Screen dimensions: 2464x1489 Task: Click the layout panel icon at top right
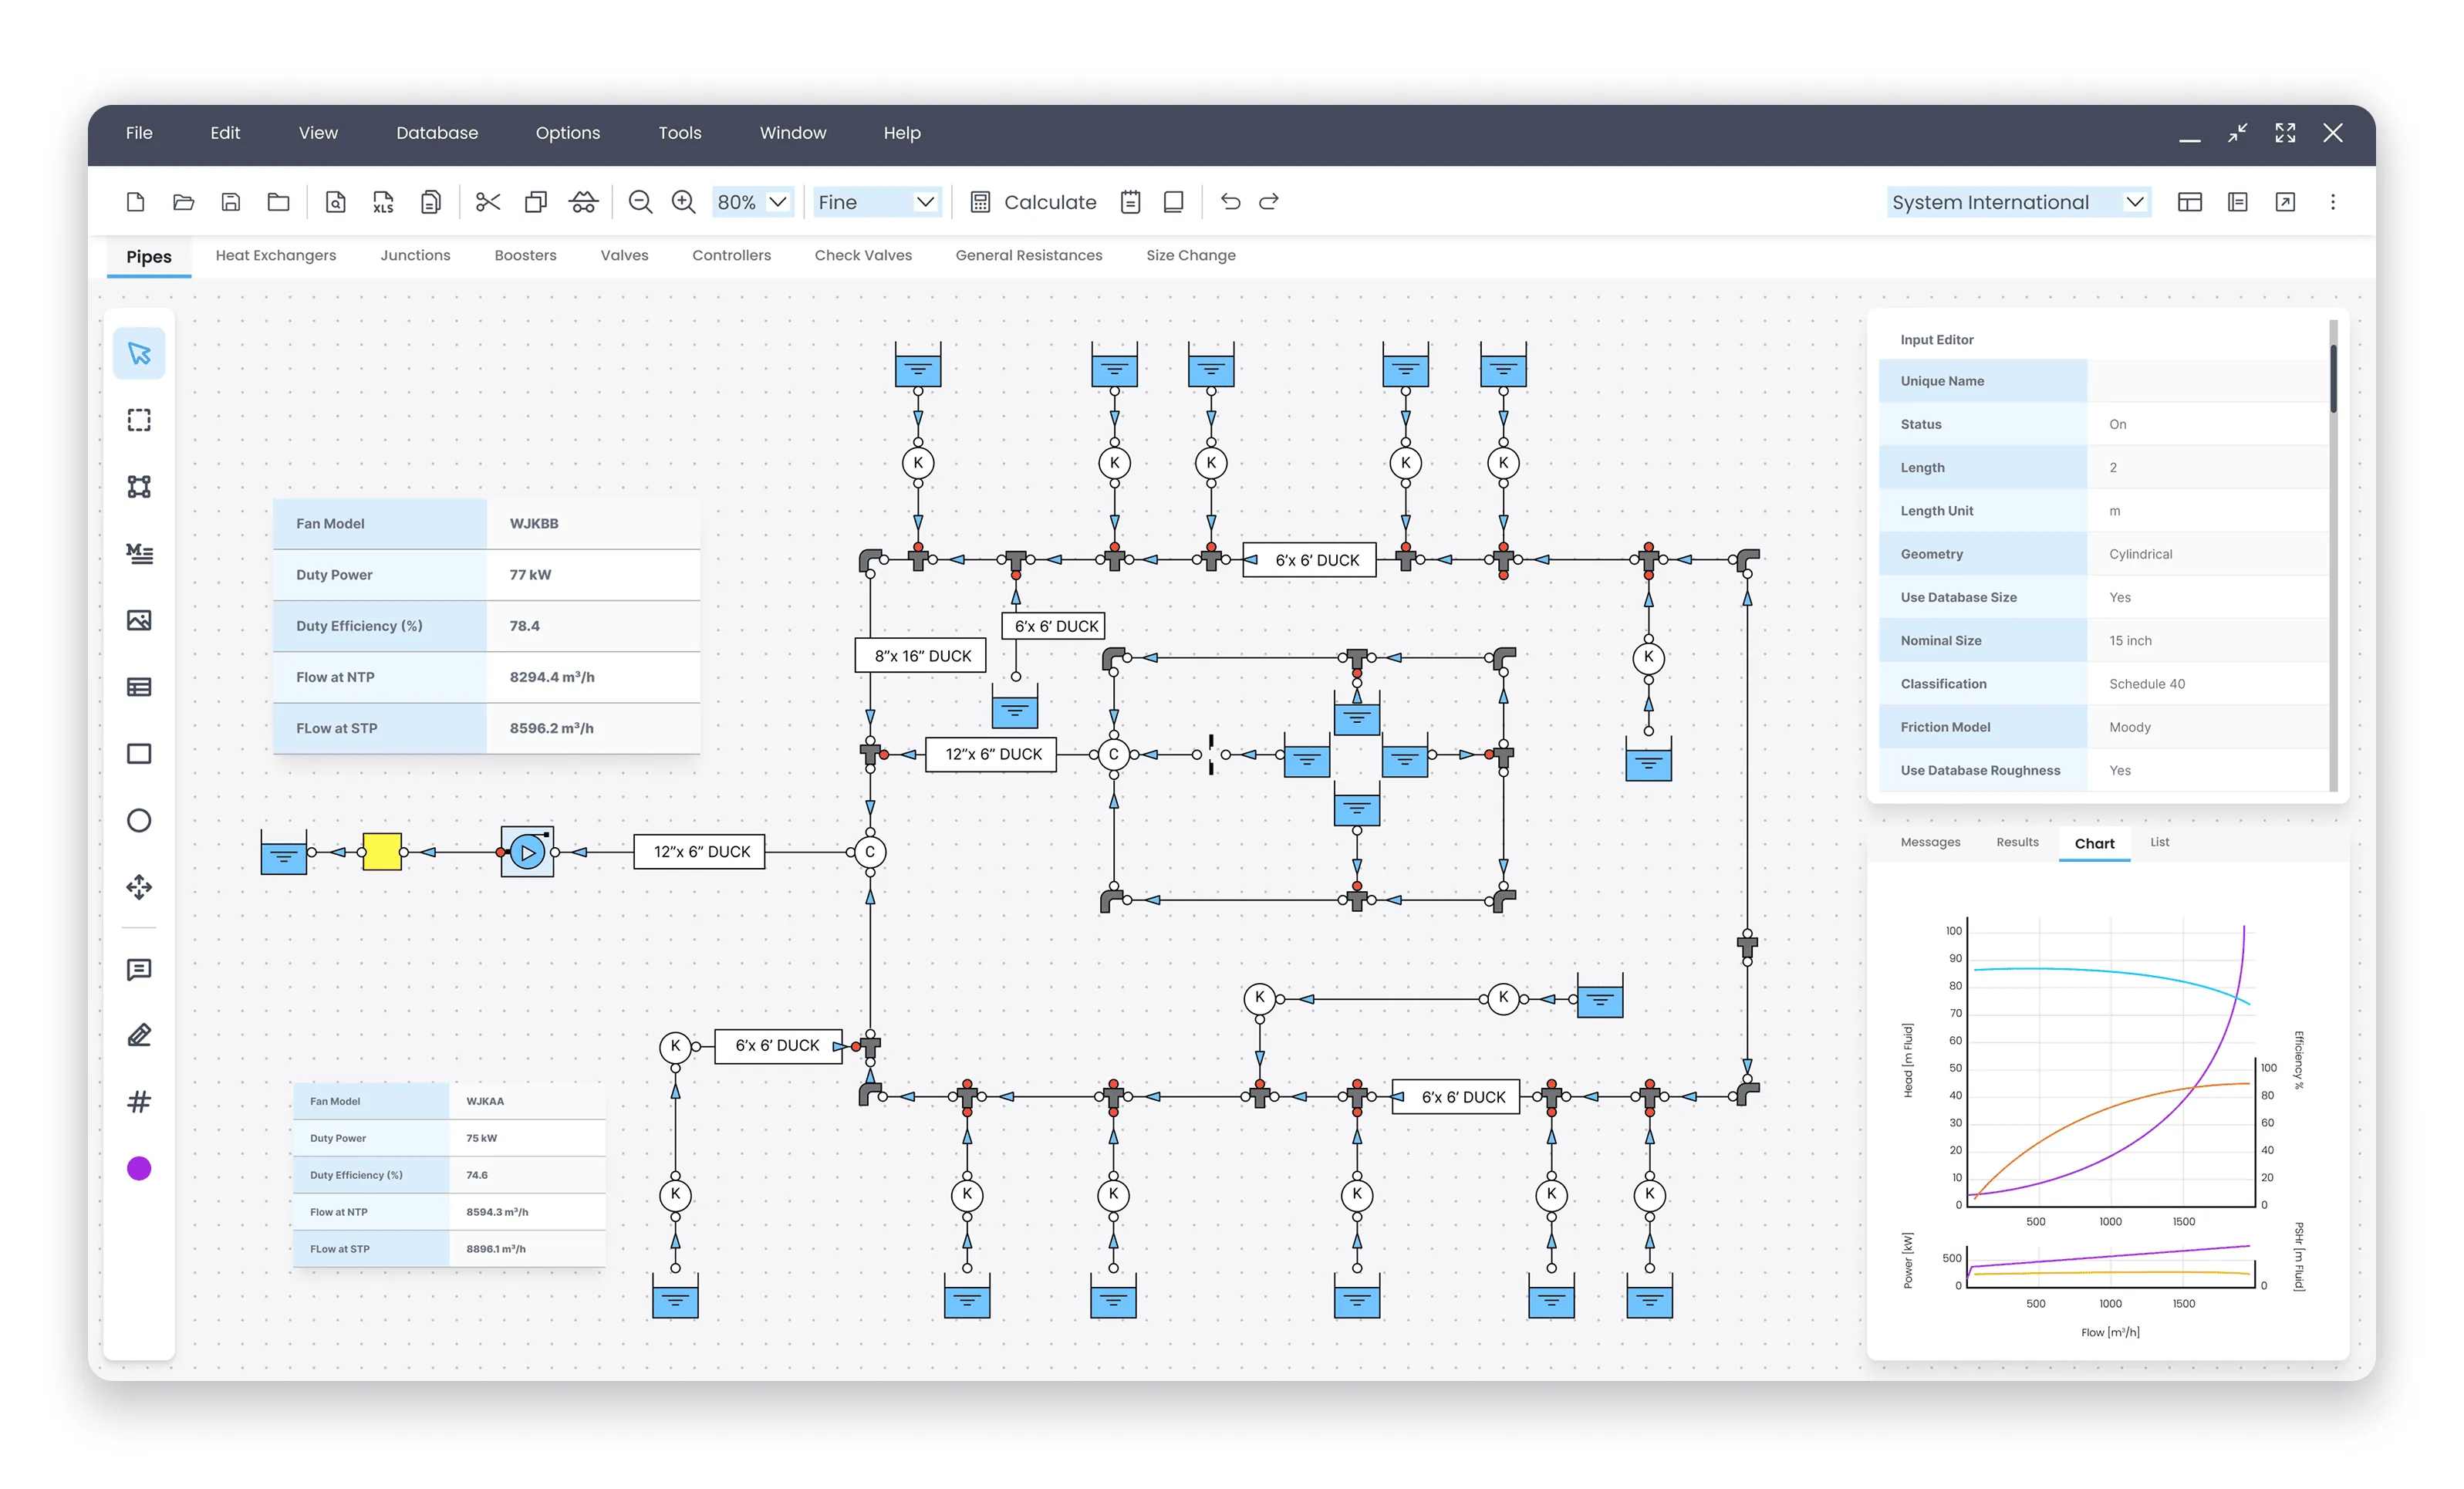pos(2190,202)
